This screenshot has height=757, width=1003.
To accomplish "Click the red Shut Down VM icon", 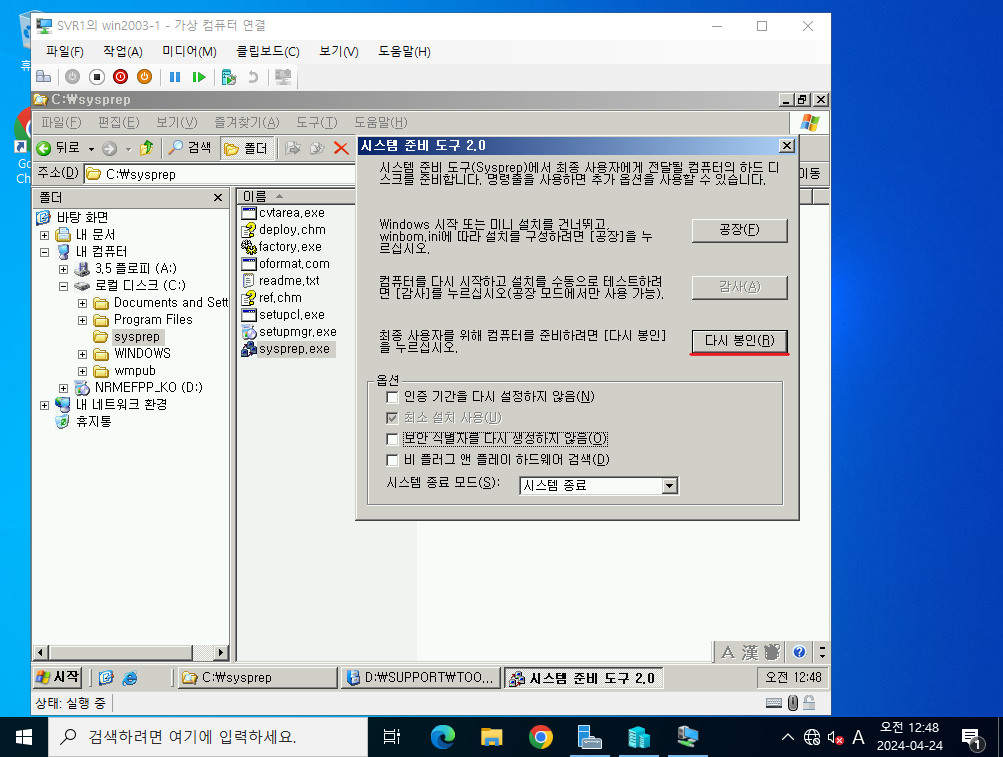I will [x=120, y=77].
